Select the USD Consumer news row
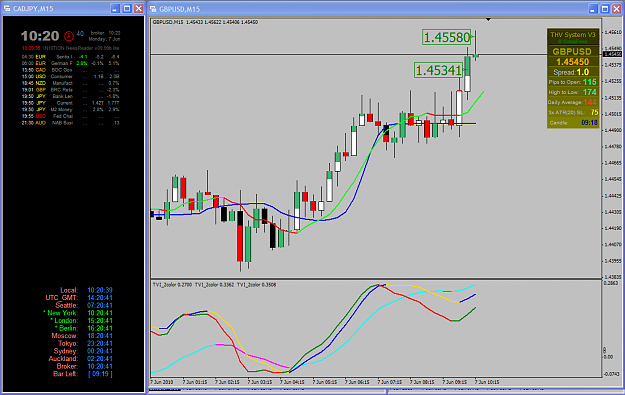The height and width of the screenshot is (395, 625). click(71, 76)
